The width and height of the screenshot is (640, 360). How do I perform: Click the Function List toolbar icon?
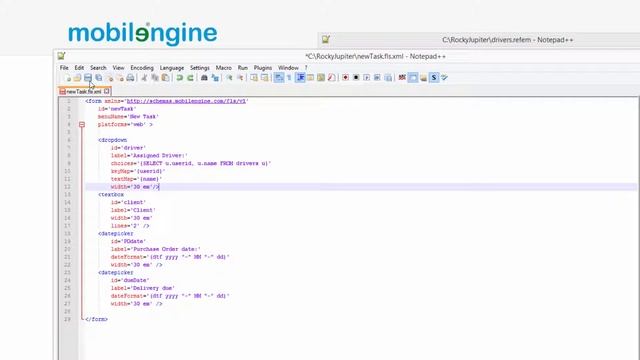pyautogui.click(x=331, y=78)
